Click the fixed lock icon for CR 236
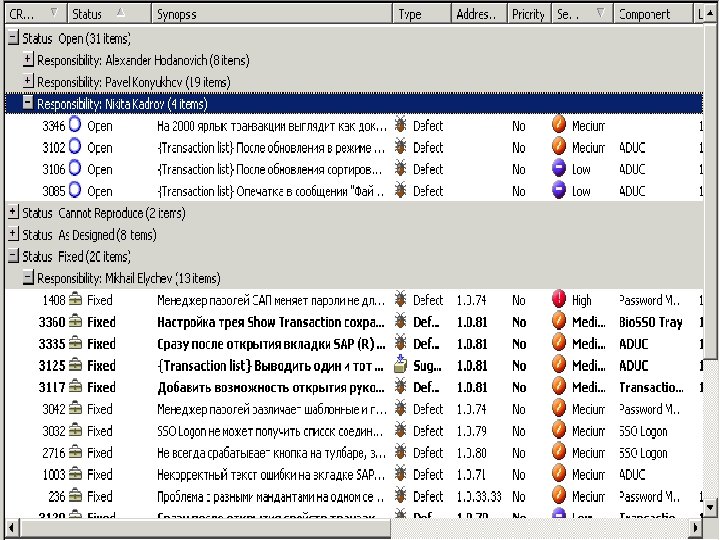Image resolution: width=720 pixels, height=540 pixels. pyautogui.click(x=74, y=496)
